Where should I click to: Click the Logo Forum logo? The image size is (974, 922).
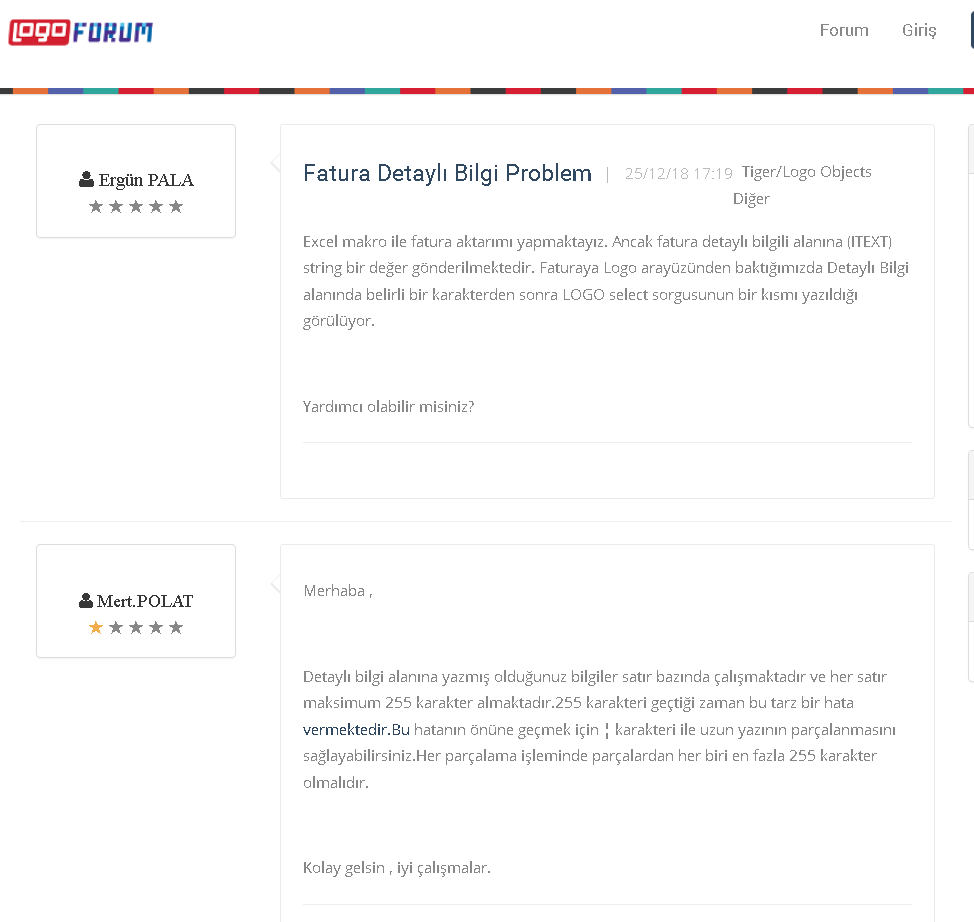pyautogui.click(x=81, y=32)
